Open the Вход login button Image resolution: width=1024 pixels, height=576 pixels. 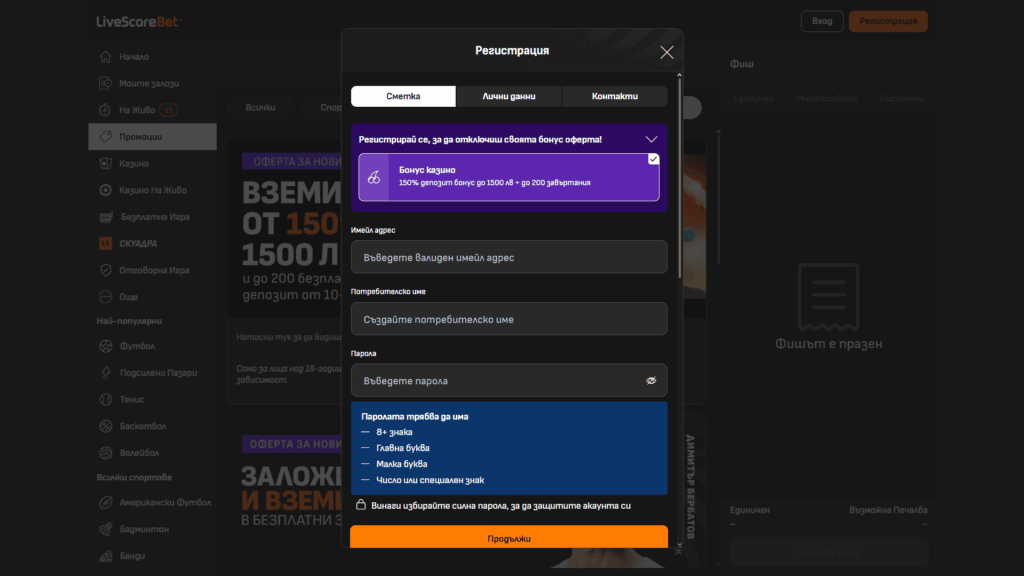821,20
